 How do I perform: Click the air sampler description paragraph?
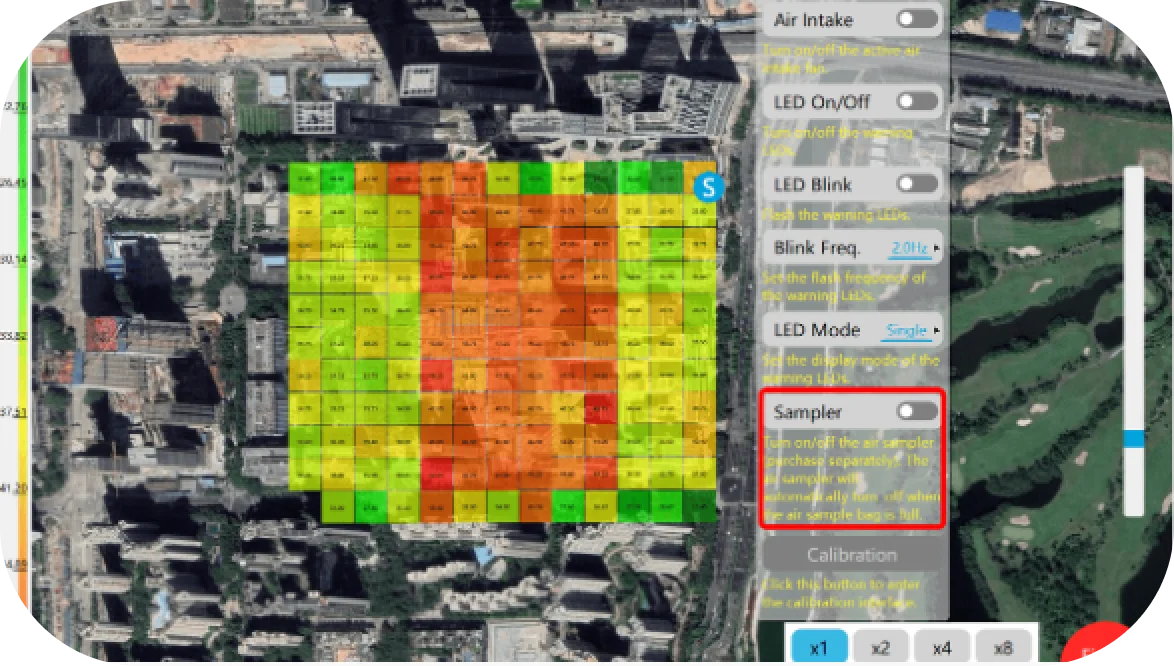click(852, 479)
